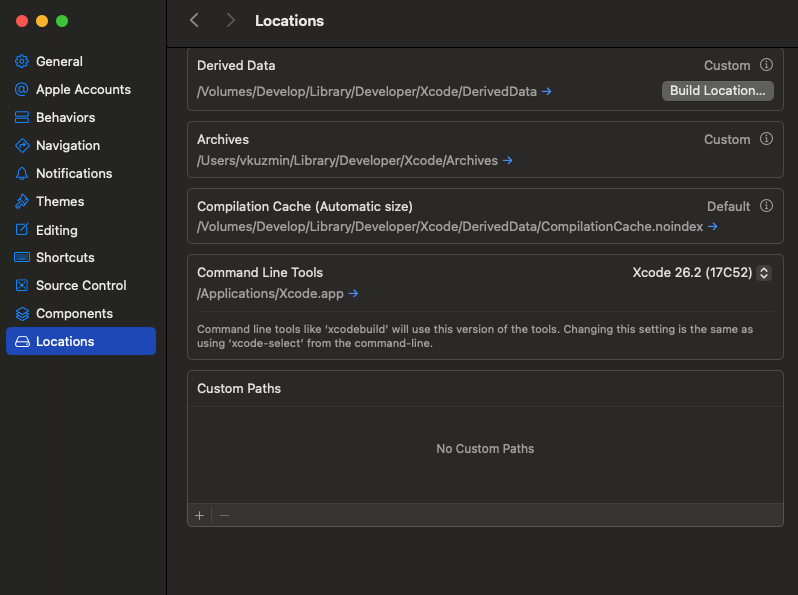Click the Build Location... button
This screenshot has width=798, height=595.
tap(718, 91)
